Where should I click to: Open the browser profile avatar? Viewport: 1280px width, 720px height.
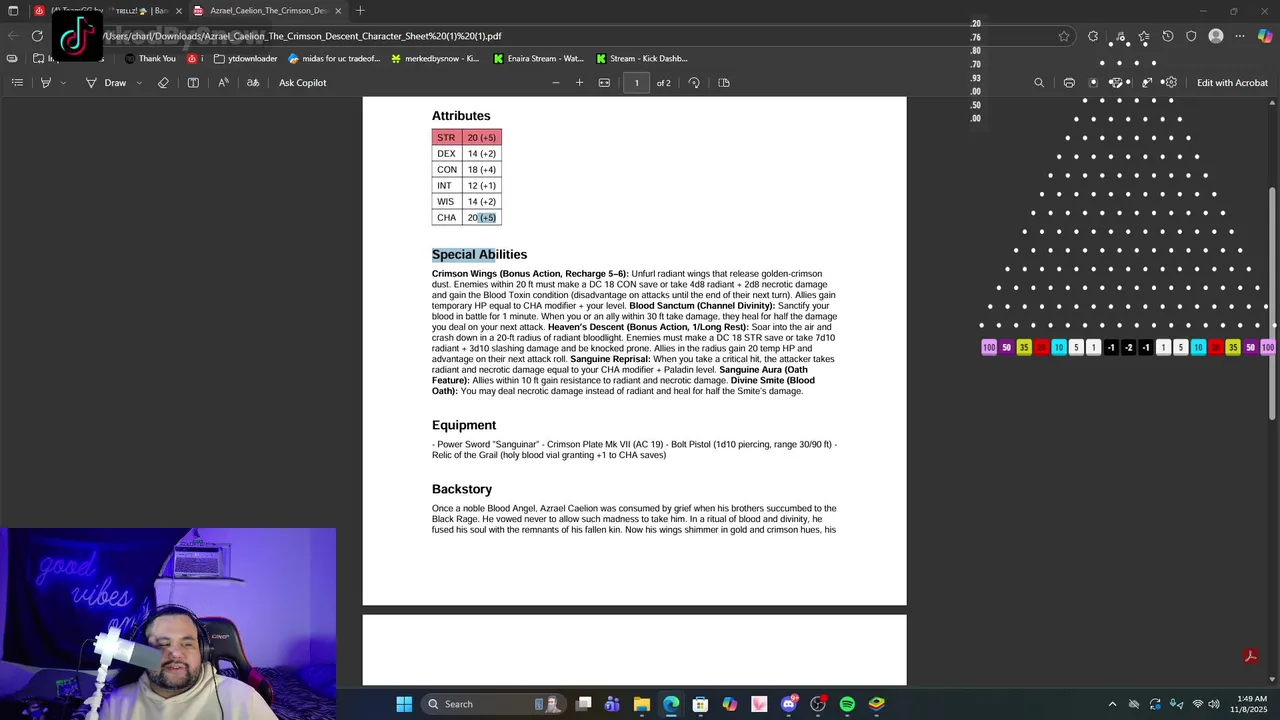1216,36
